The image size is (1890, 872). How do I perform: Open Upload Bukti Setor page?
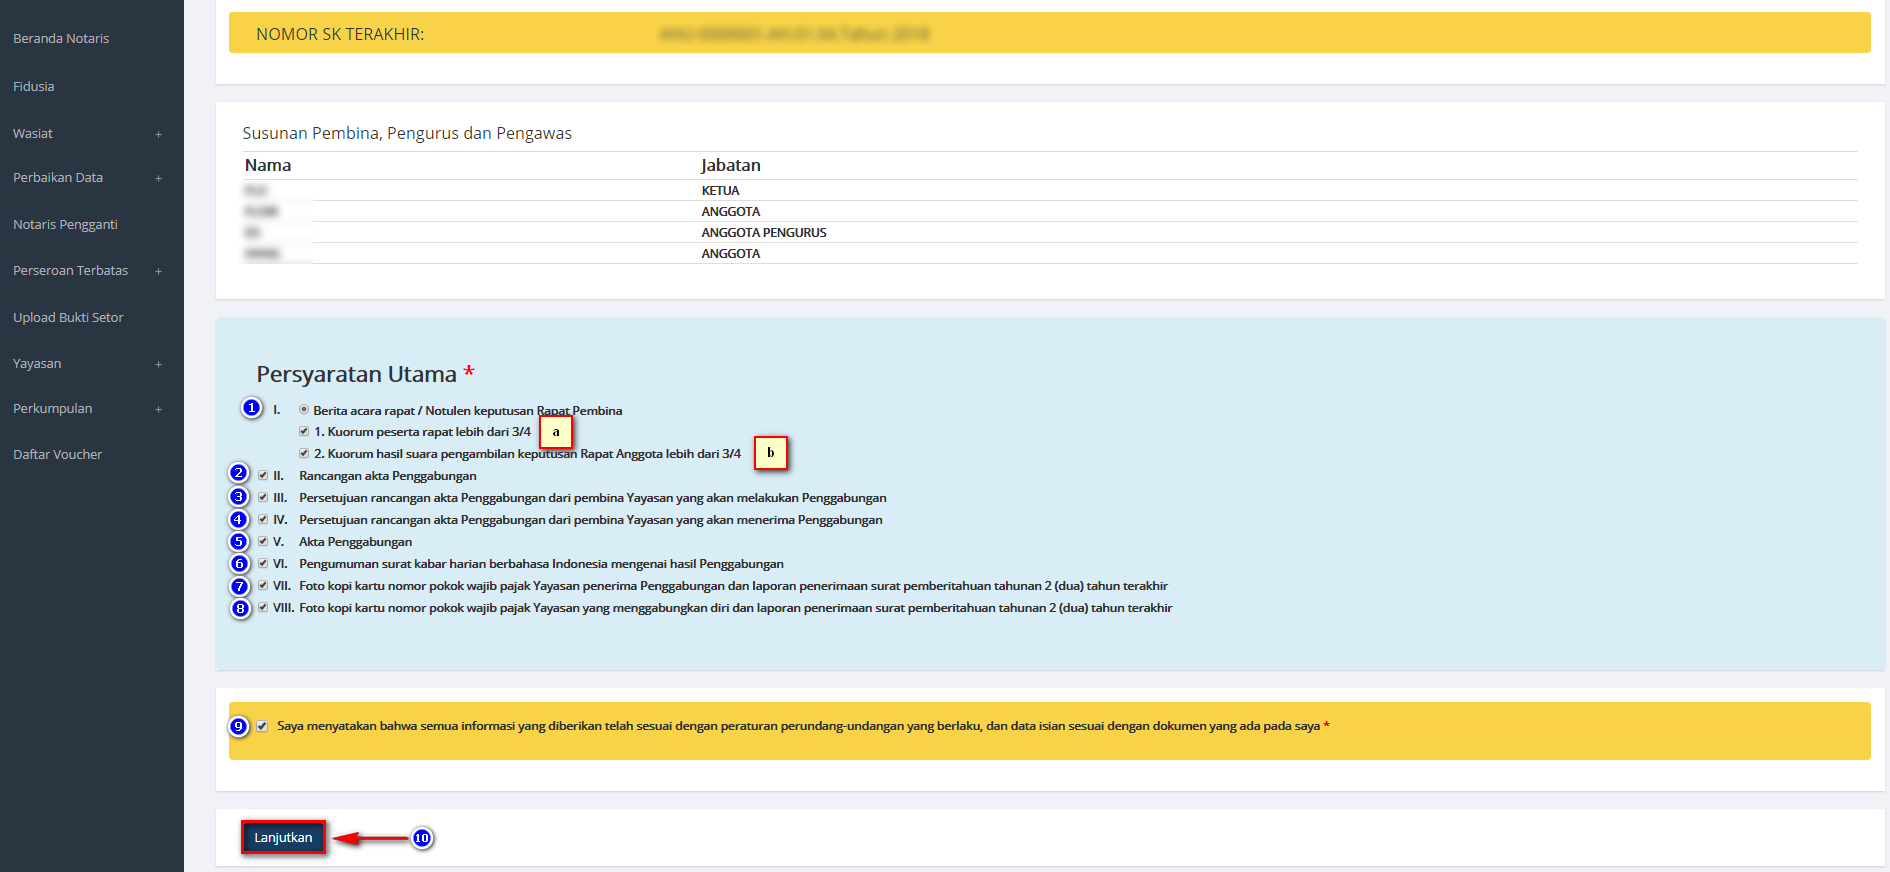click(68, 318)
